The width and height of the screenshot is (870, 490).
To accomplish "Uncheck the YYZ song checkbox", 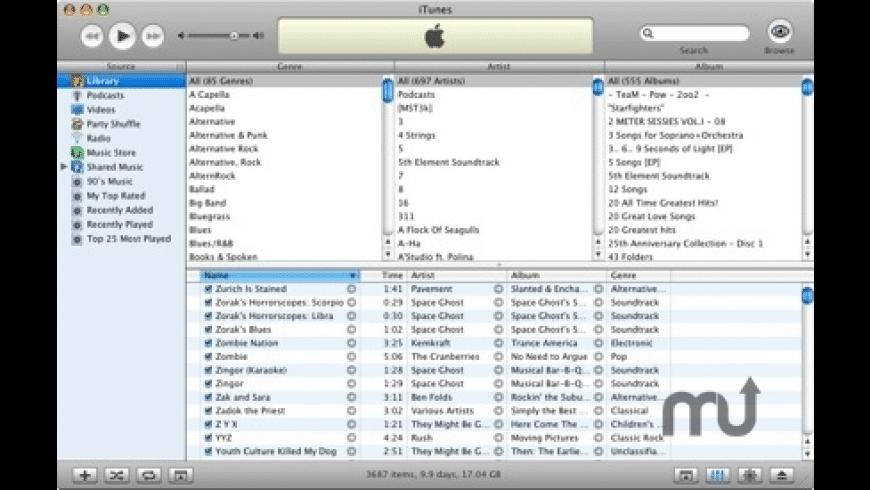I will point(208,438).
